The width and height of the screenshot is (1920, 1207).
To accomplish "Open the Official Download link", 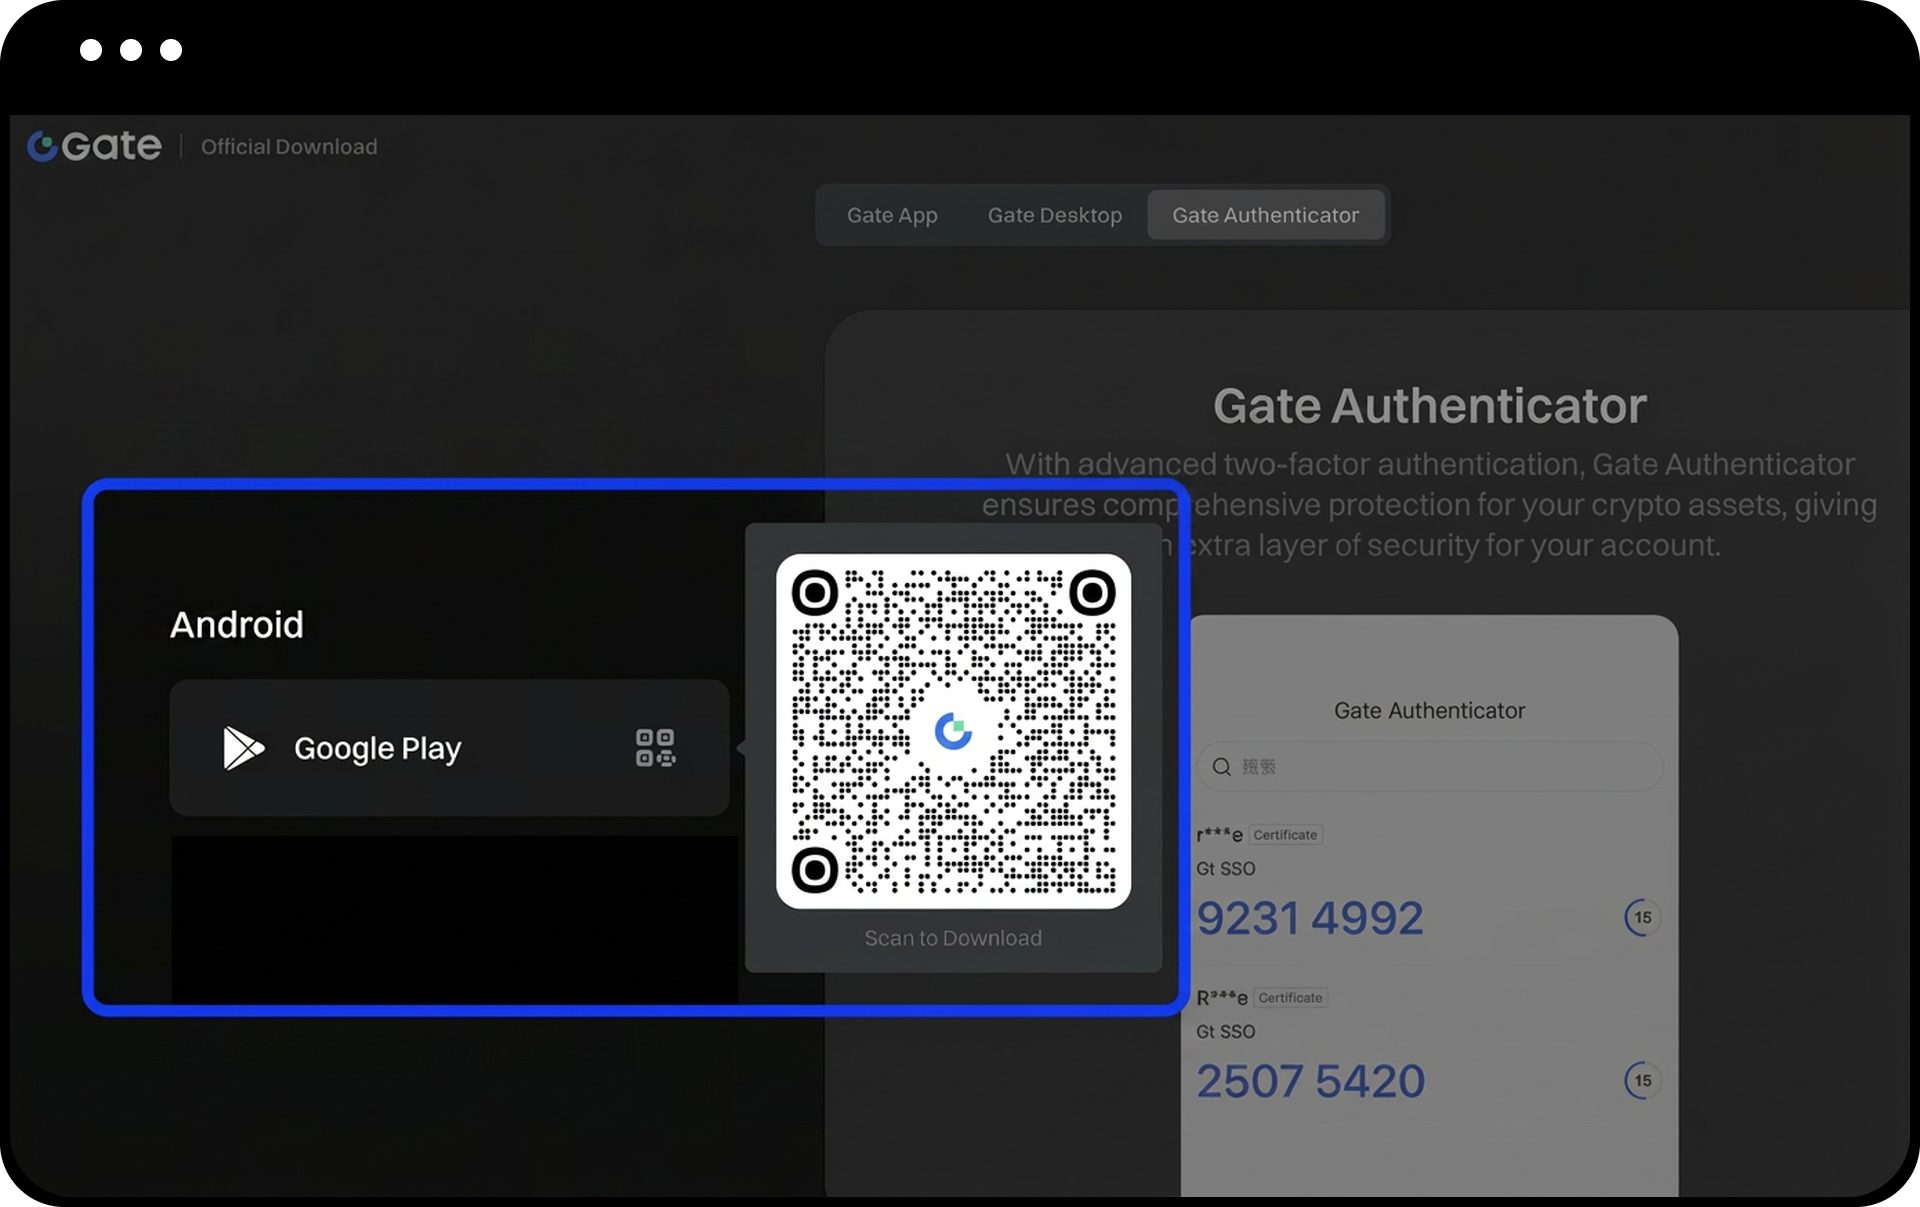I will coord(289,147).
